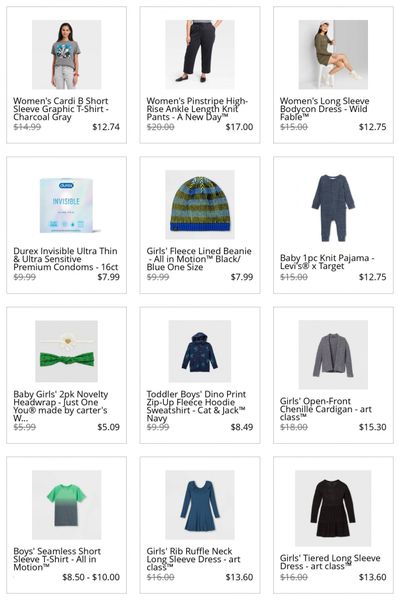Click the Women's Pinstripe High-Rise pants photo
The width and height of the screenshot is (400, 600).
tap(200, 55)
